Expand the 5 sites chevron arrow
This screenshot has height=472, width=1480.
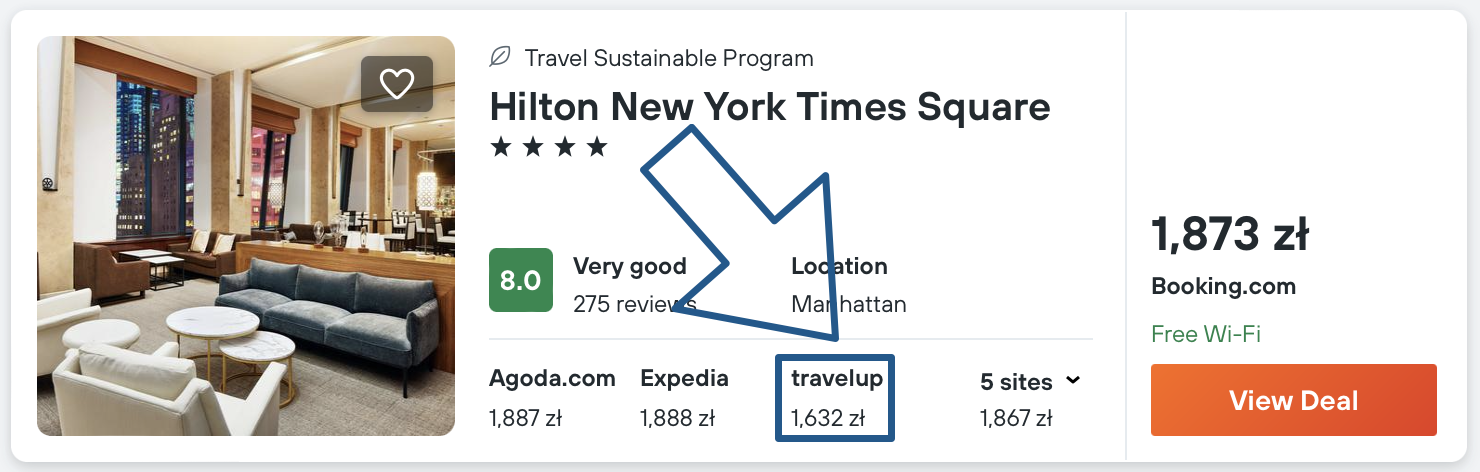(1073, 381)
